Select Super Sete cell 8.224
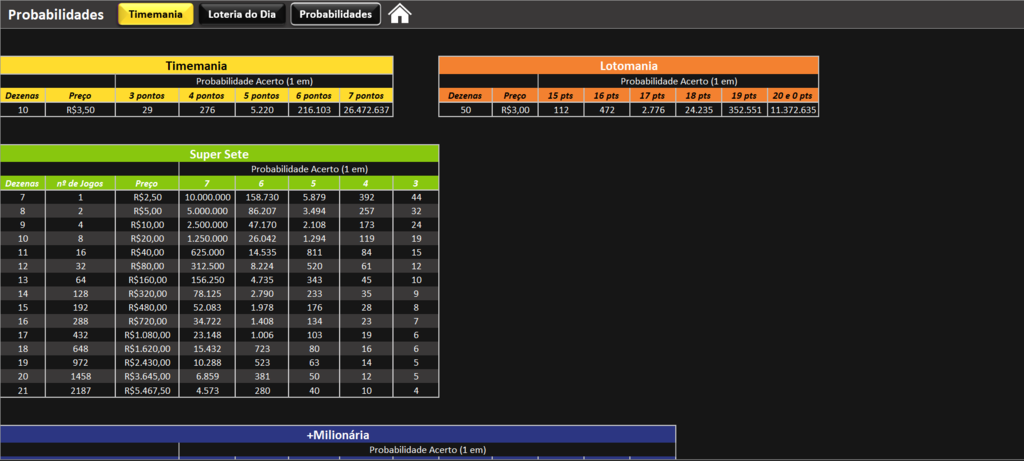Screen dimensions: 1024x461 pyautogui.click(x=262, y=266)
